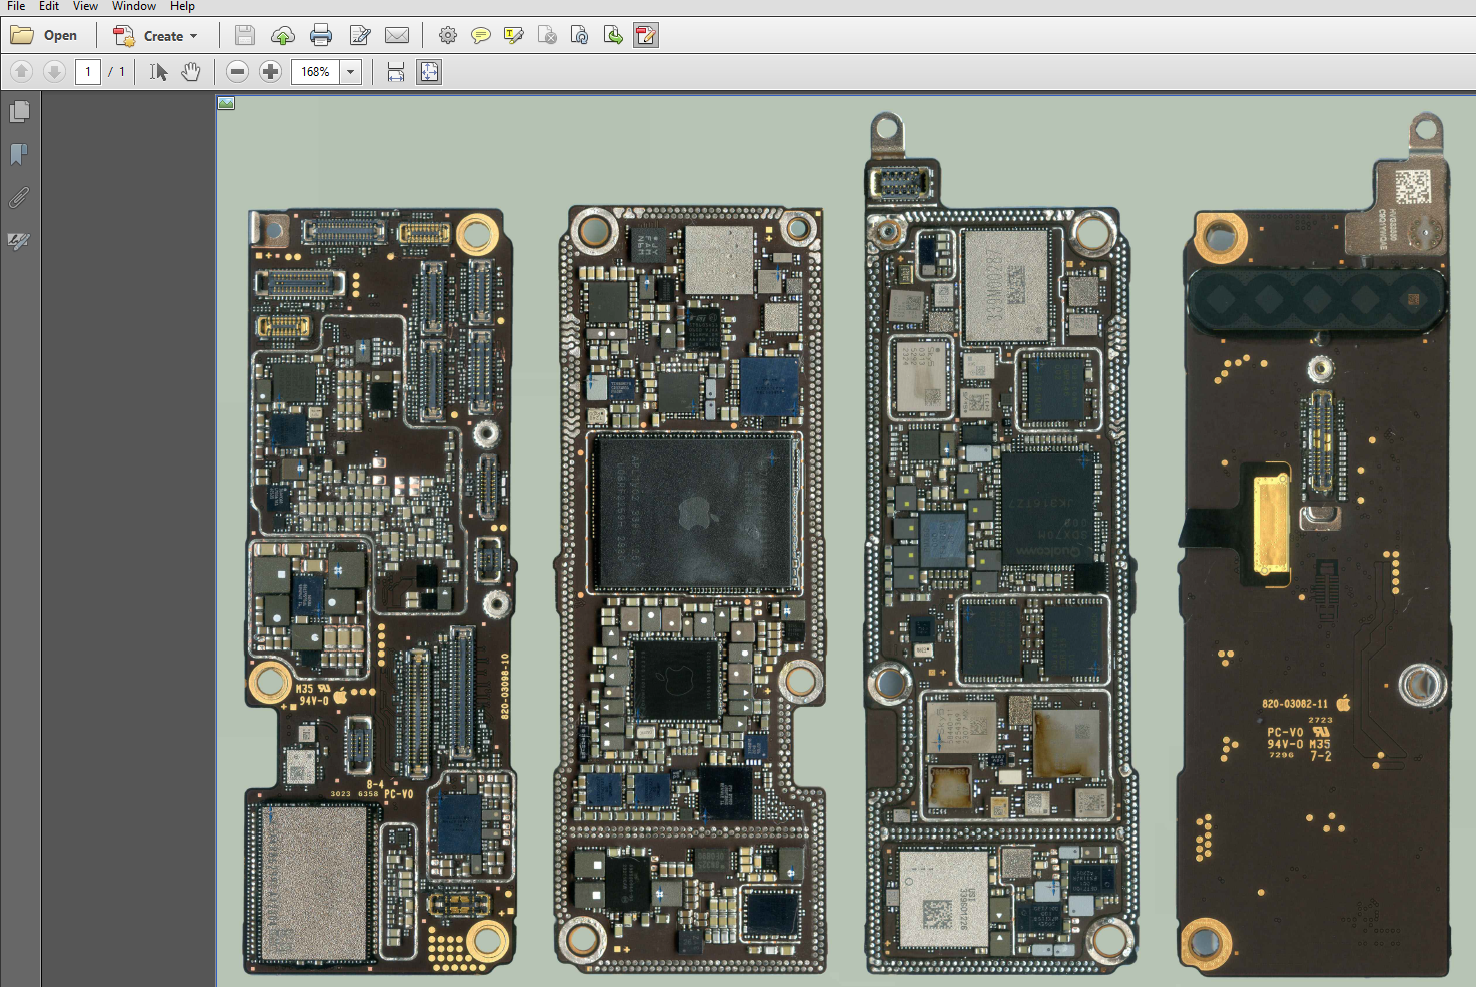Click the Print file icon

(x=321, y=36)
